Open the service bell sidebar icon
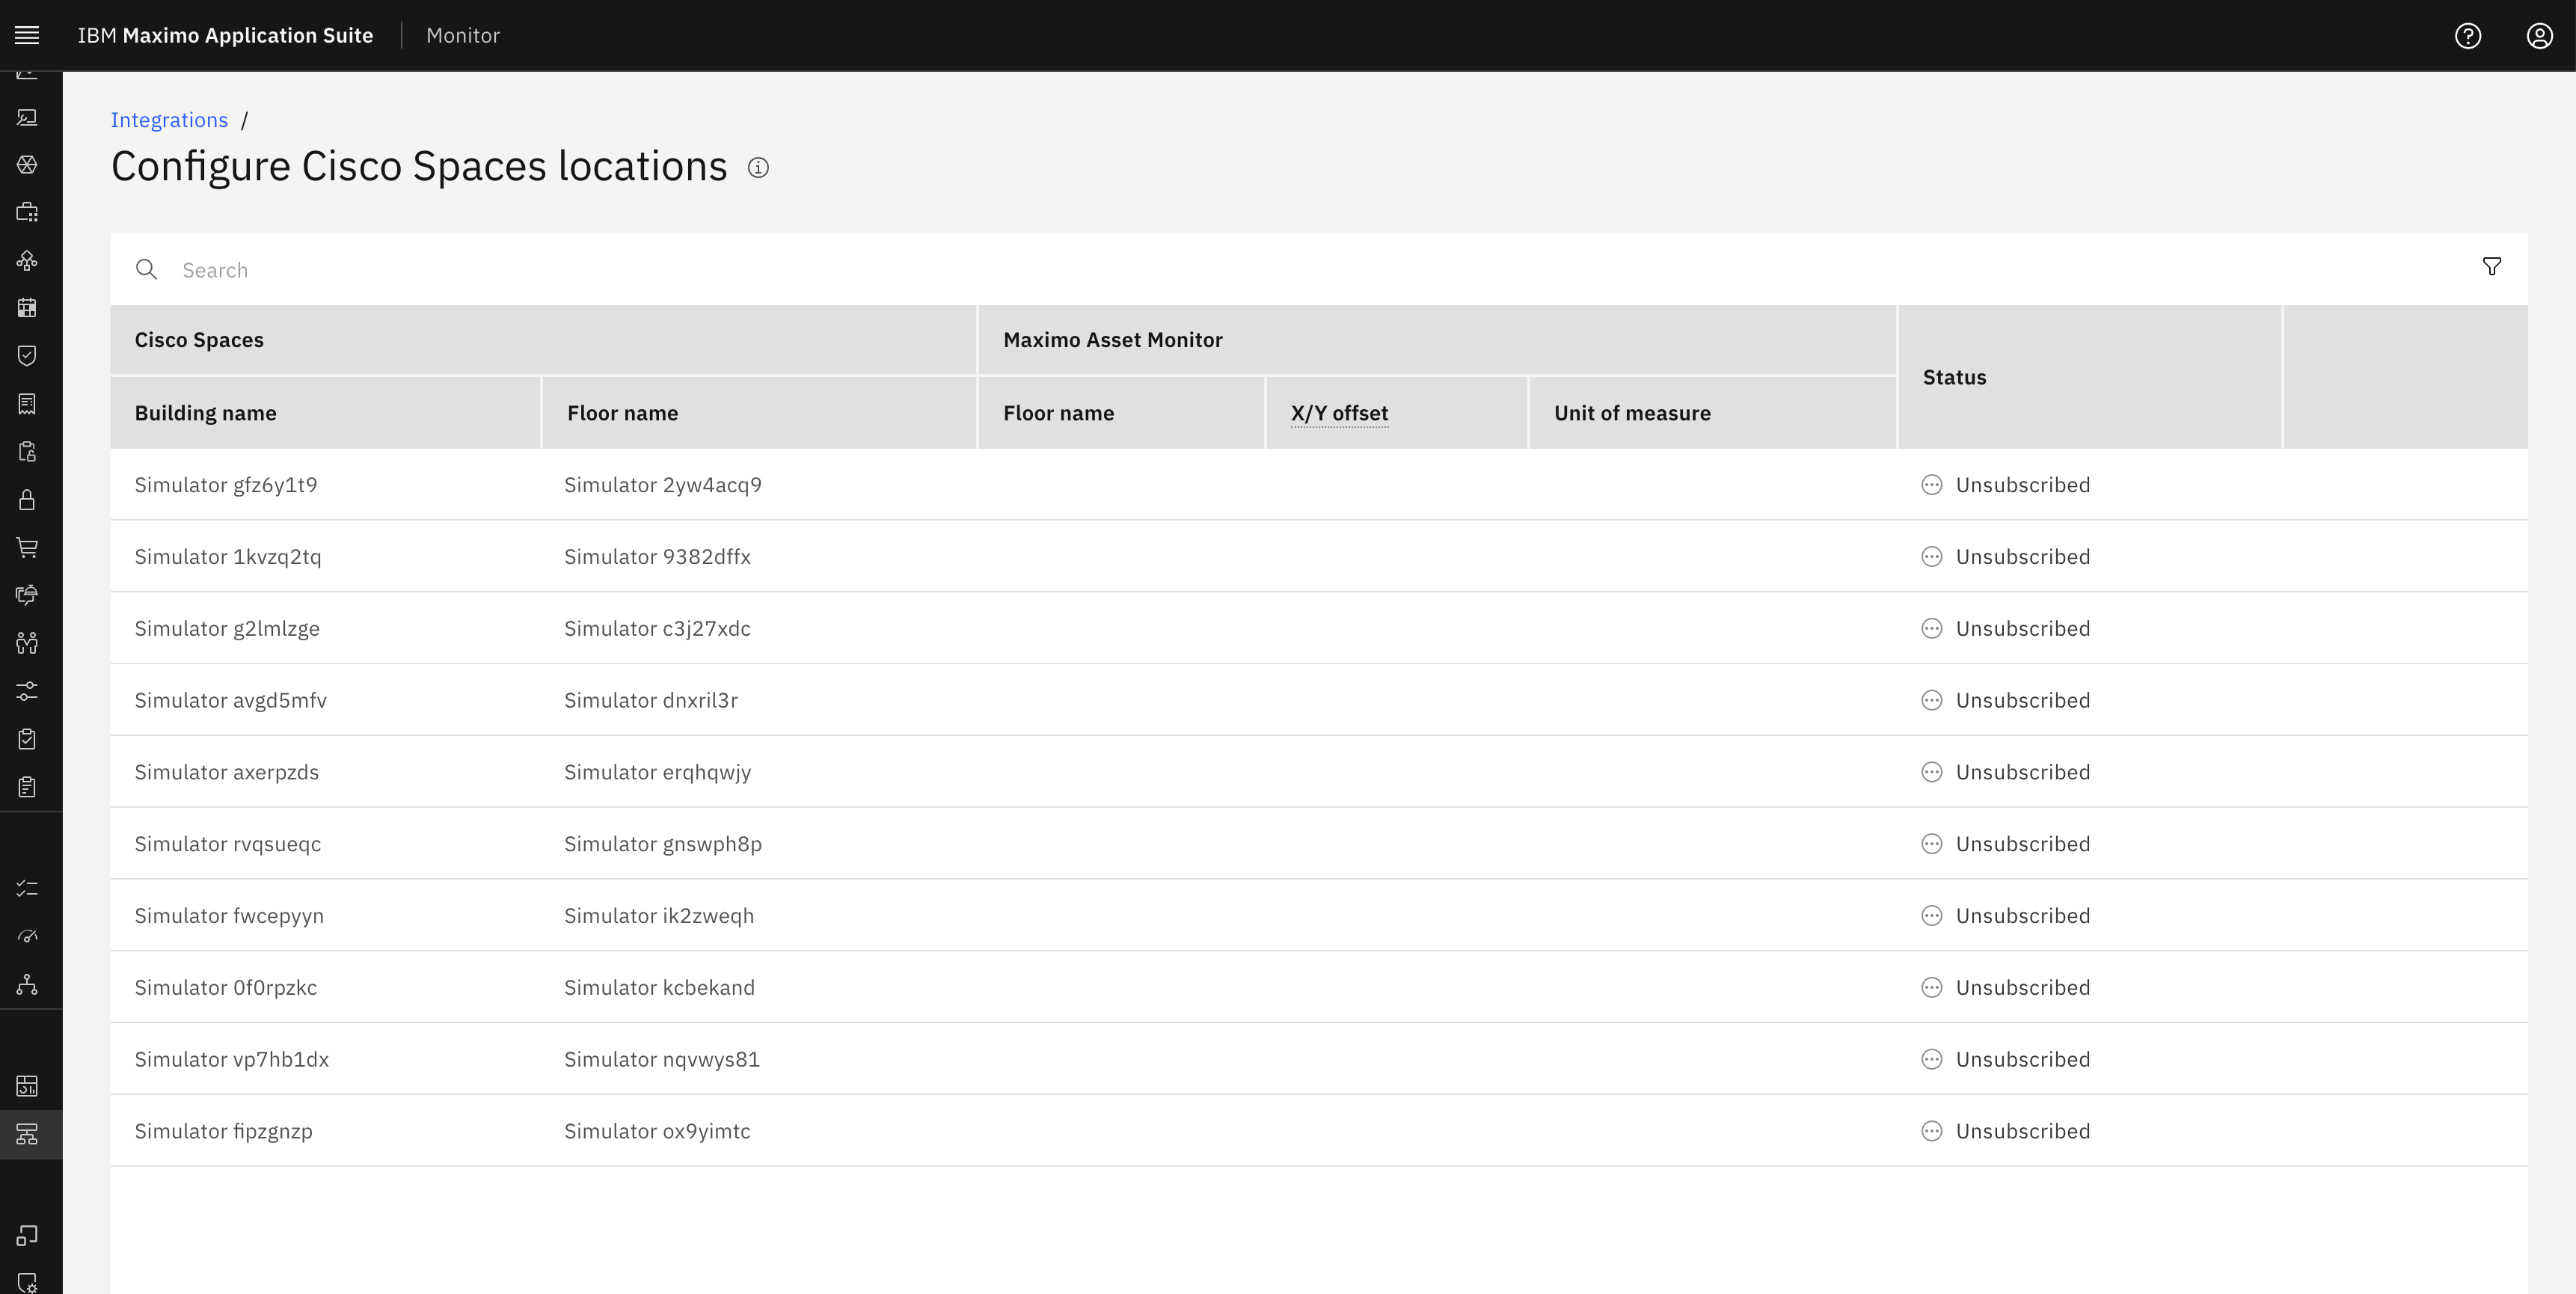Image resolution: width=2576 pixels, height=1294 pixels. [x=27, y=595]
